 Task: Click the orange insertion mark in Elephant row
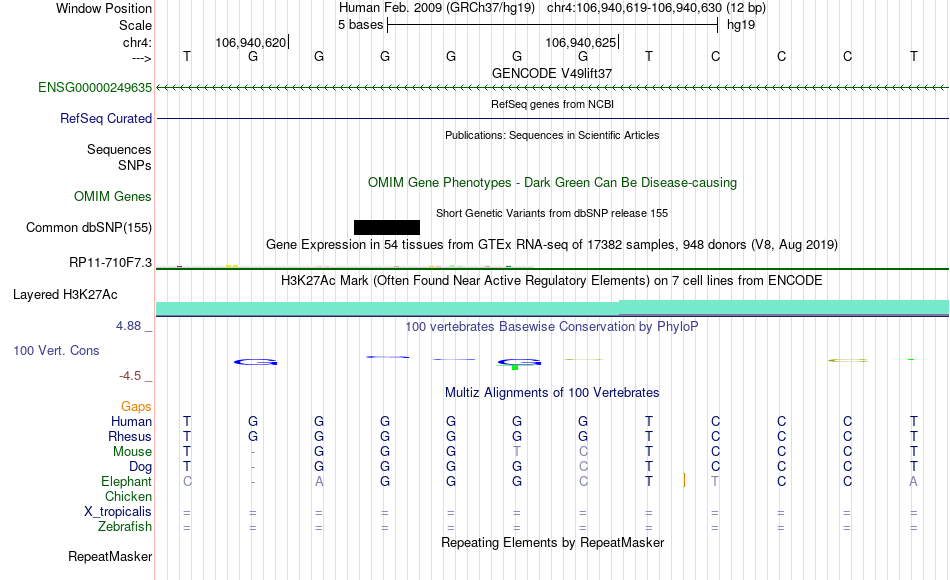point(684,480)
